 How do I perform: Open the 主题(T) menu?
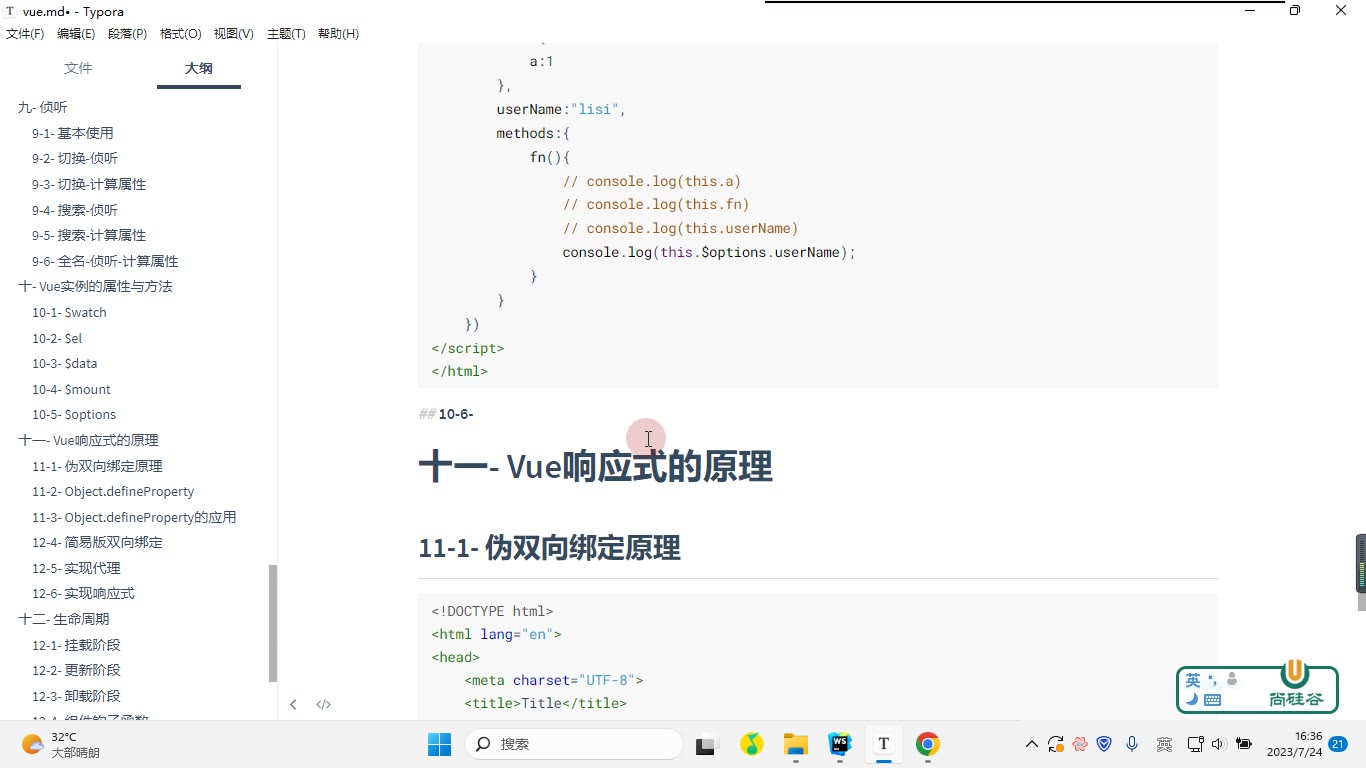[286, 34]
